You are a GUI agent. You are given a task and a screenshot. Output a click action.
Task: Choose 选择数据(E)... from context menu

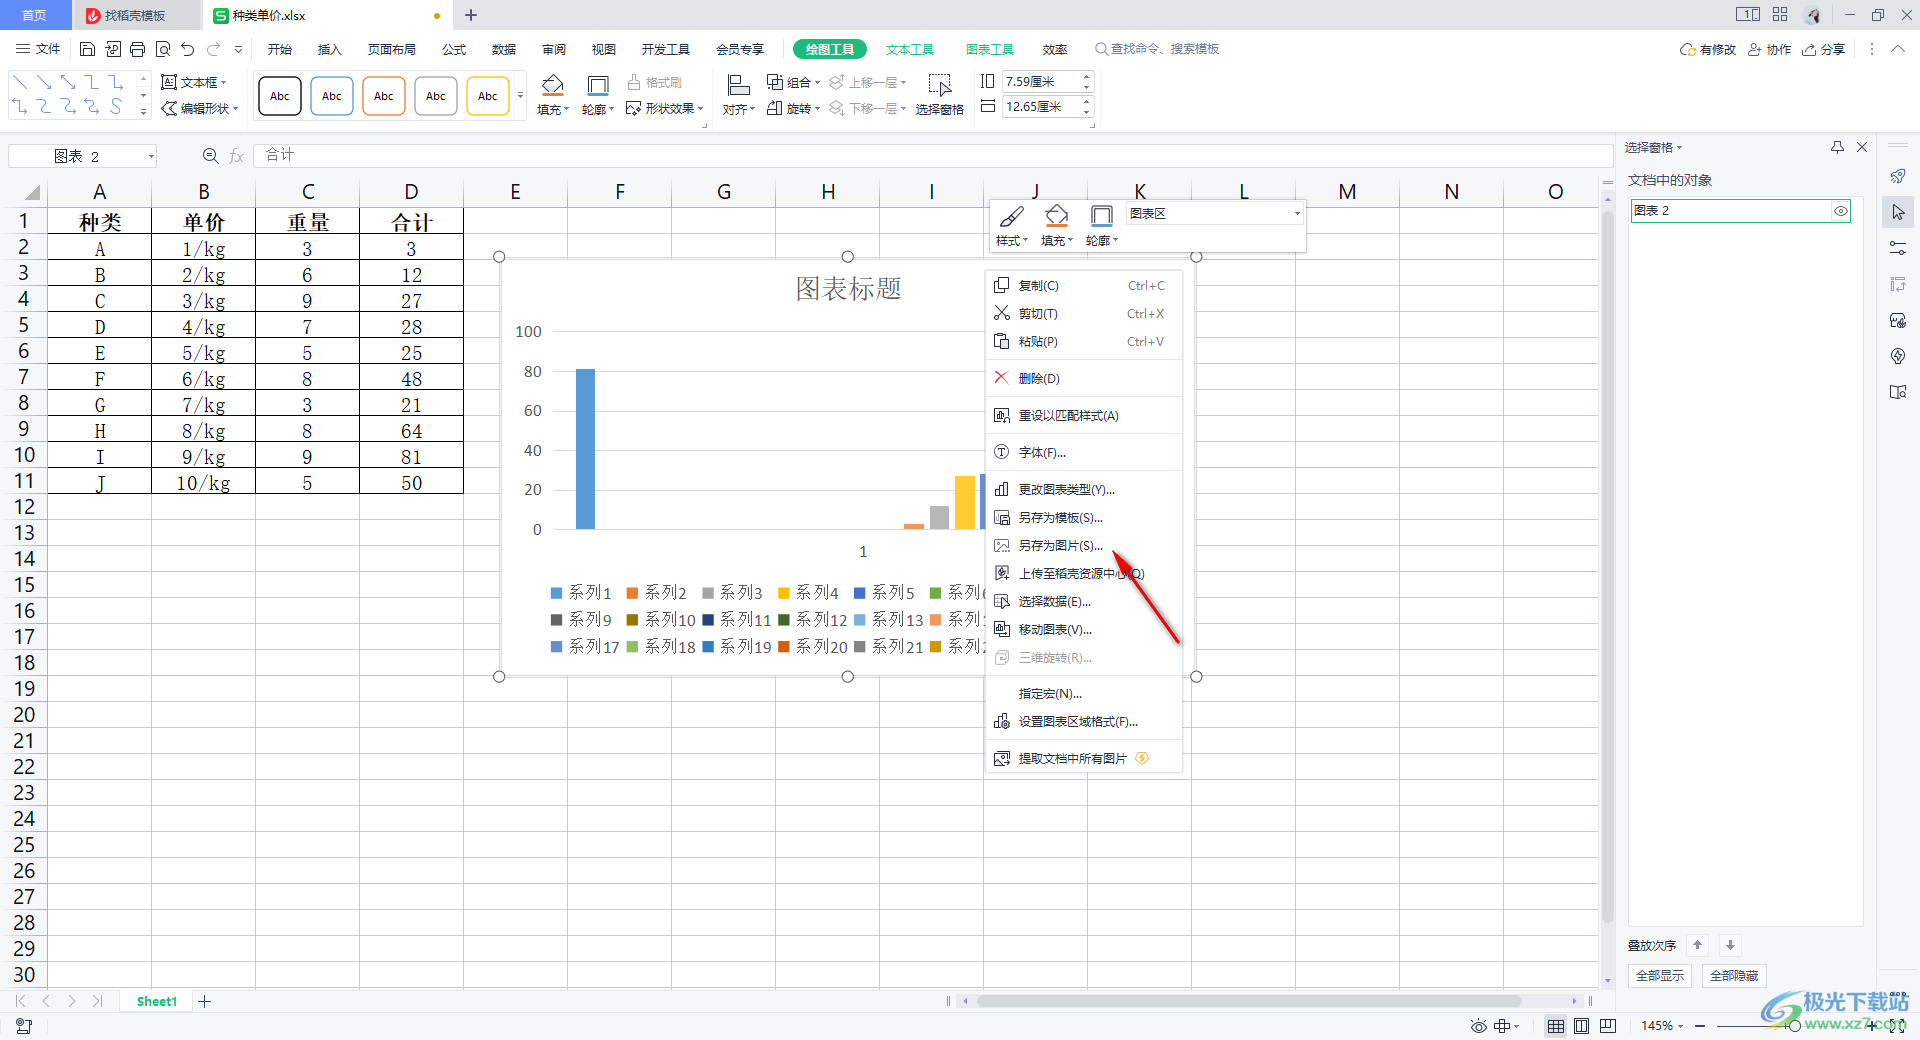click(x=1084, y=602)
